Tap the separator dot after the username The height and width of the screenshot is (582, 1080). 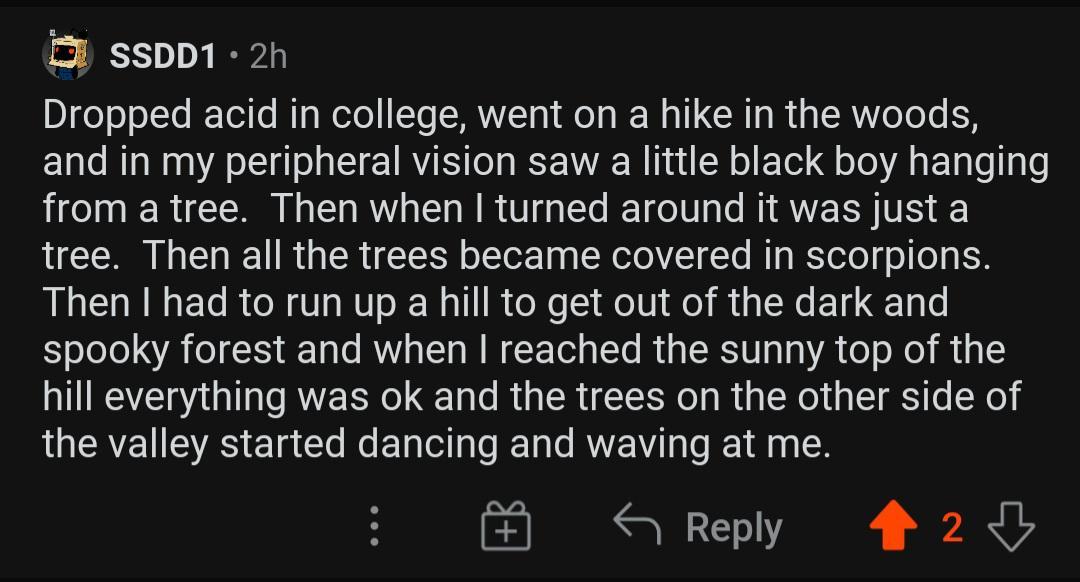pyautogui.click(x=232, y=57)
